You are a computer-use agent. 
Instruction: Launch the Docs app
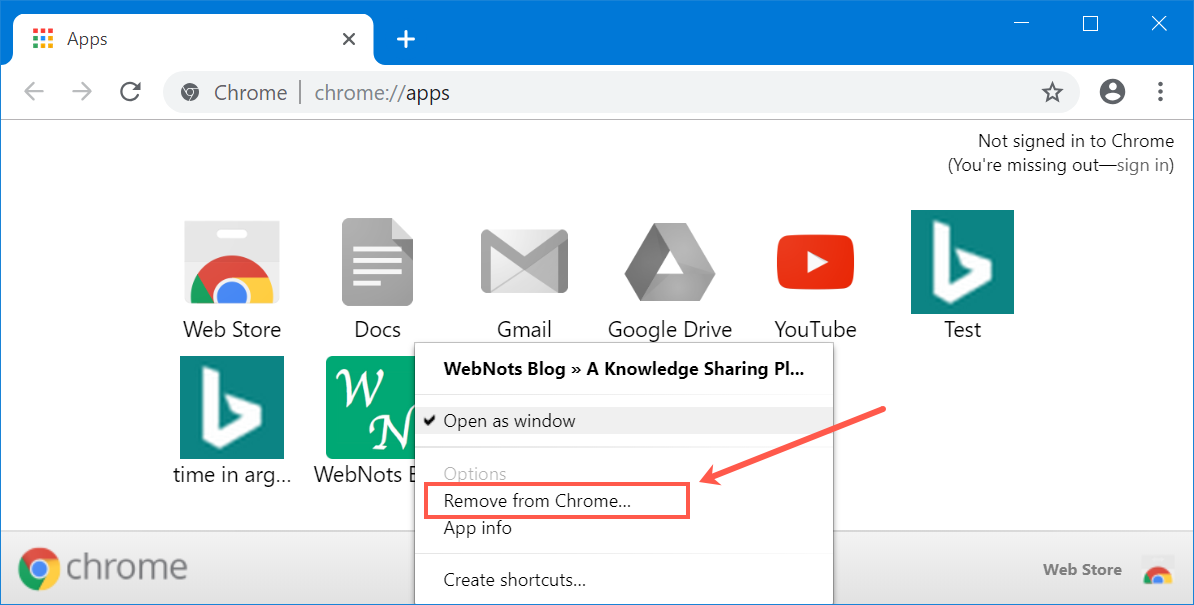point(377,262)
